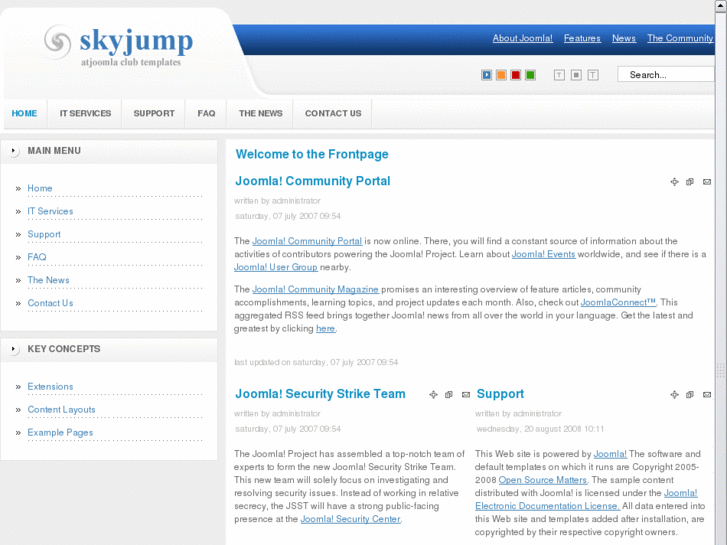The height and width of the screenshot is (545, 727).
Task: Click the 'here' link in article
Action: 325,328
